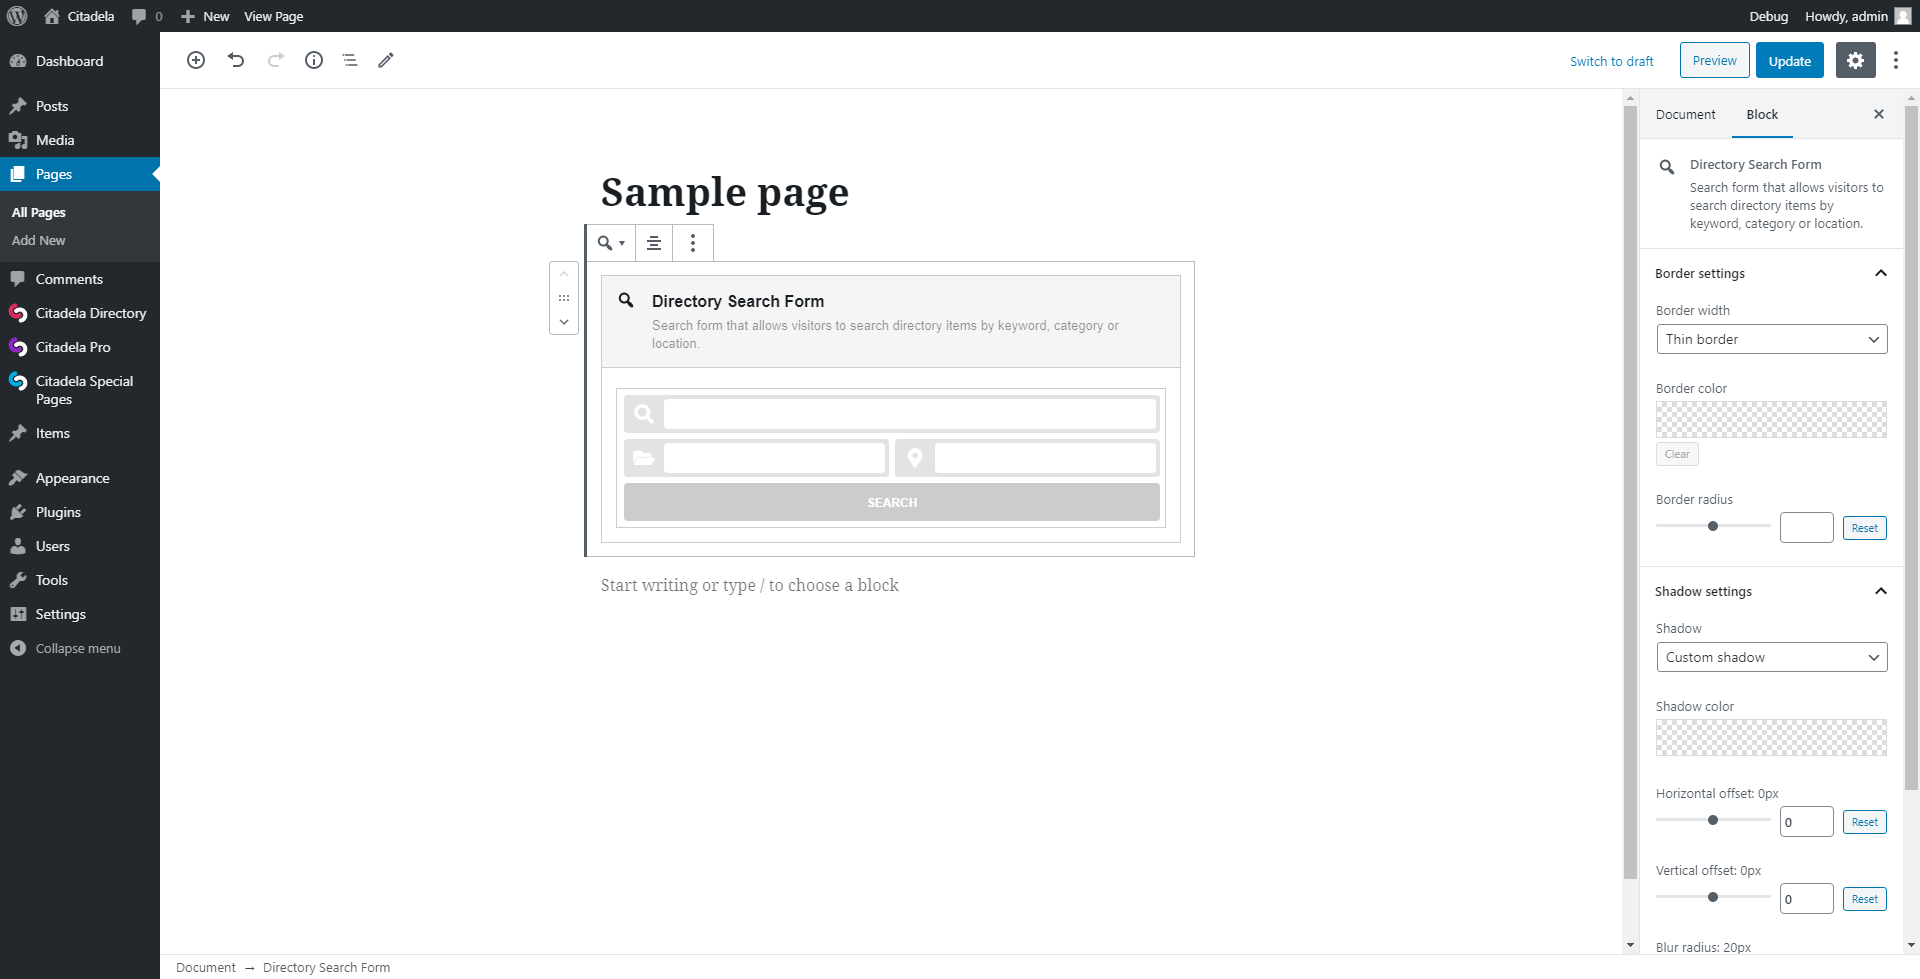Select the pencil tools icon
1920x979 pixels.
point(386,60)
